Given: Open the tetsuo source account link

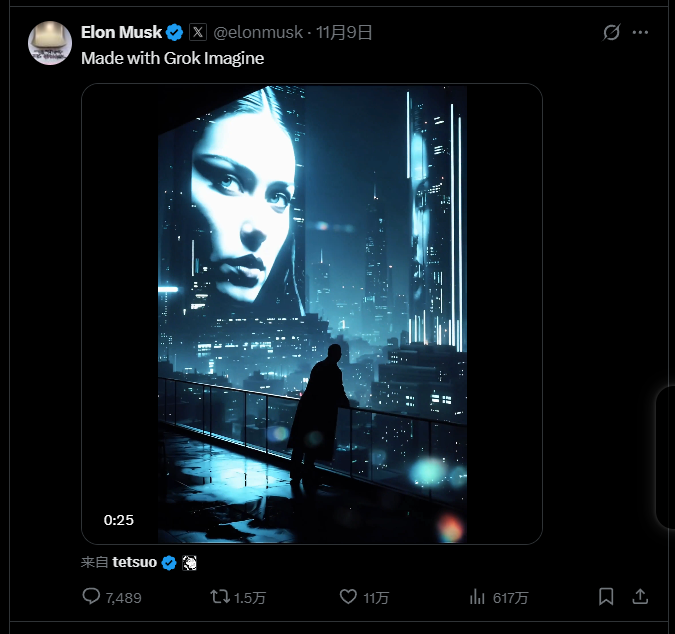Looking at the screenshot, I should 134,563.
